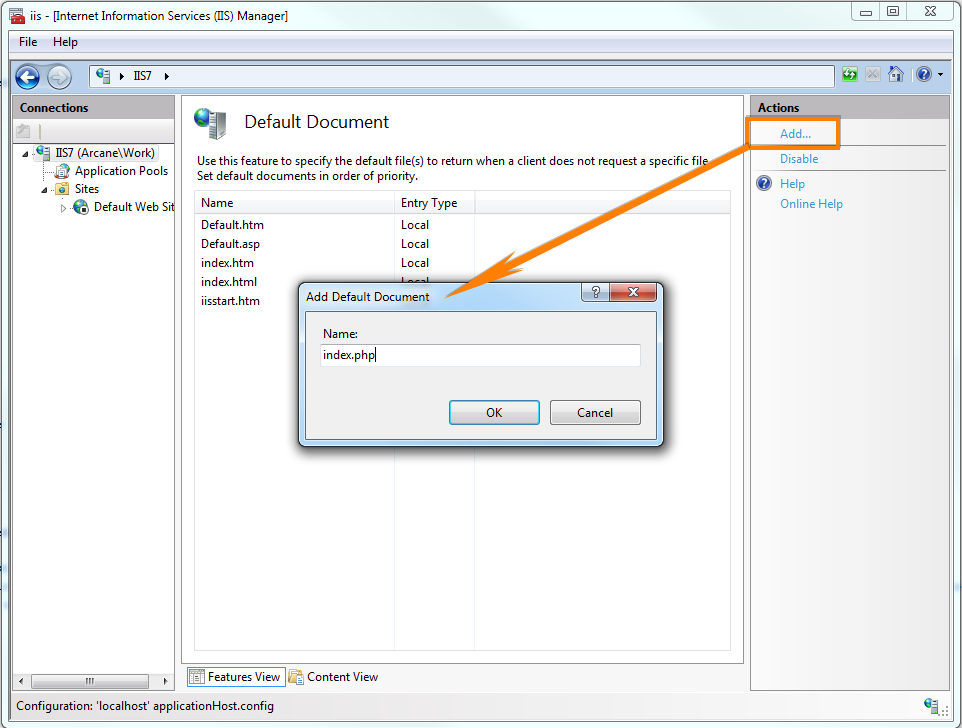Click the dialog's question mark help button
This screenshot has height=728, width=962.
pyautogui.click(x=595, y=293)
